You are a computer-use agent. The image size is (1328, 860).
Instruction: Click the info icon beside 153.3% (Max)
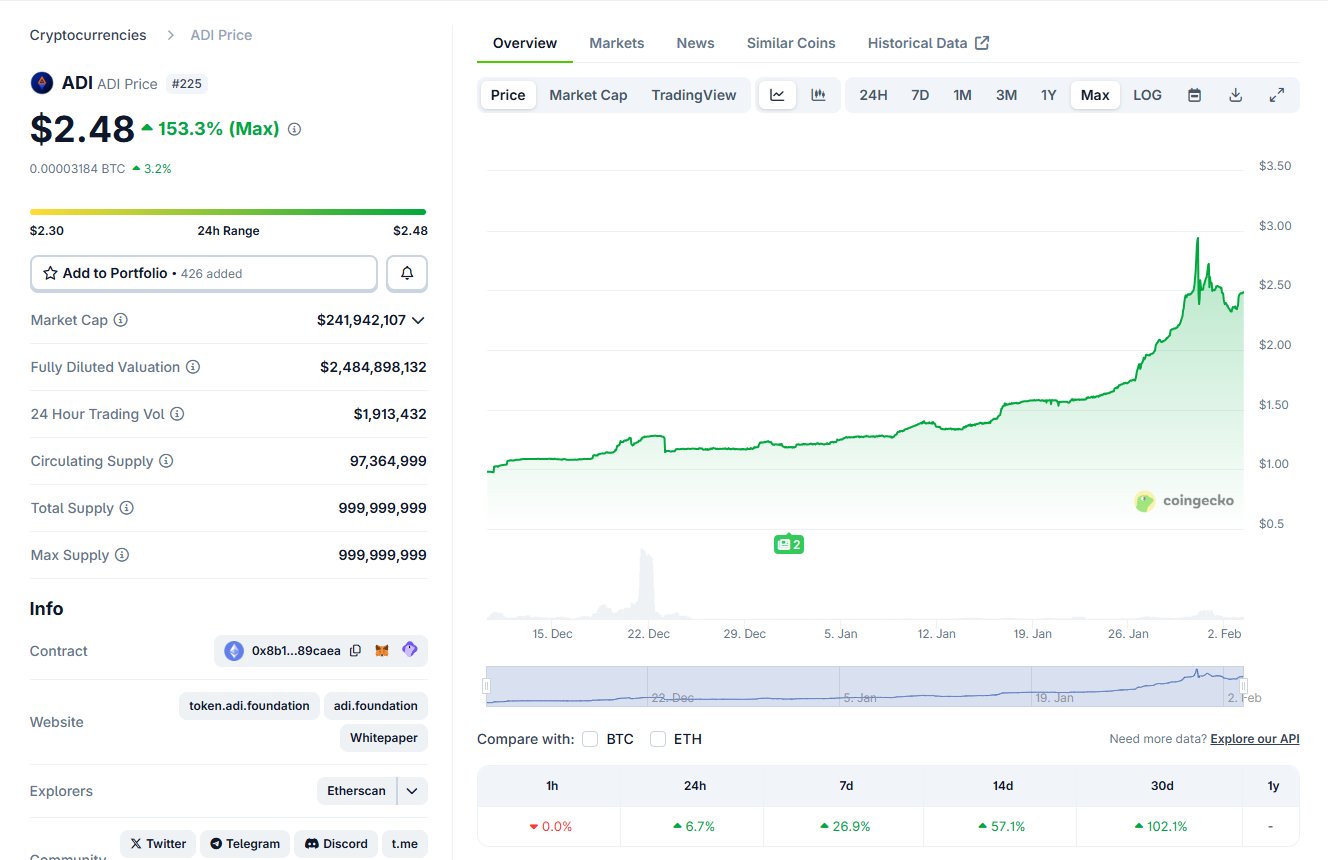point(294,129)
